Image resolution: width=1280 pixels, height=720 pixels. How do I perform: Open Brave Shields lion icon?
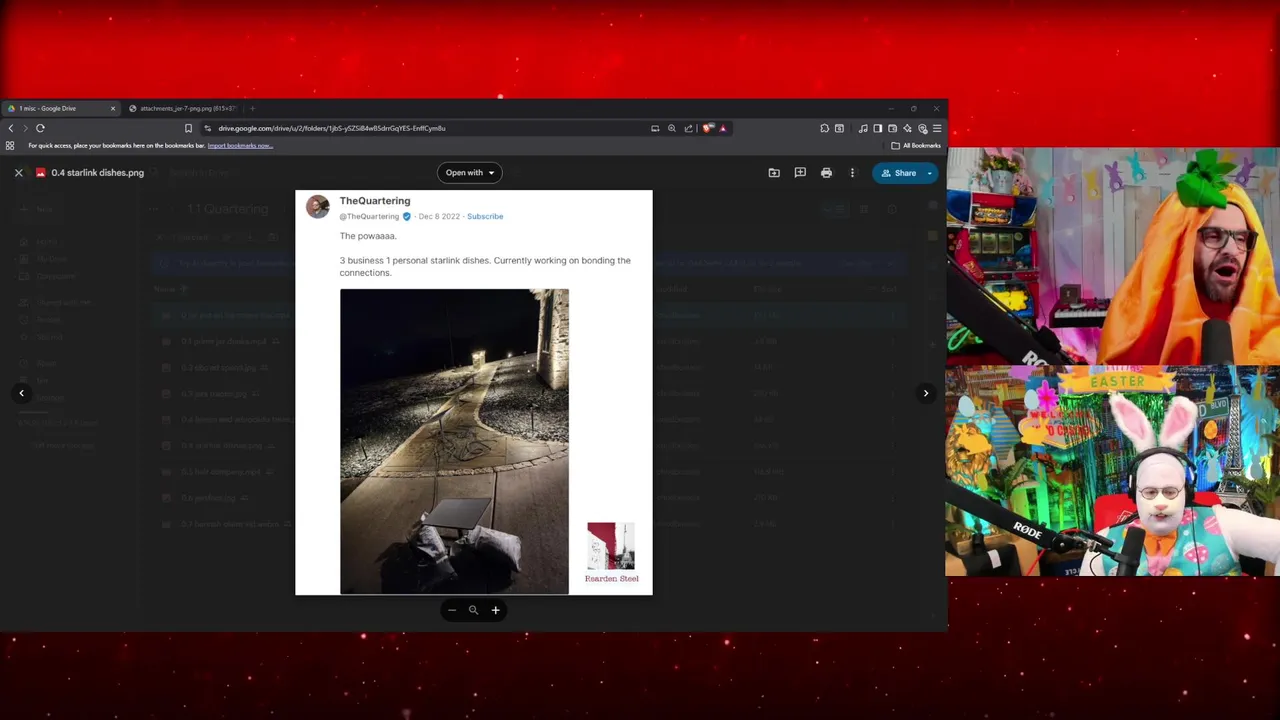tap(708, 128)
